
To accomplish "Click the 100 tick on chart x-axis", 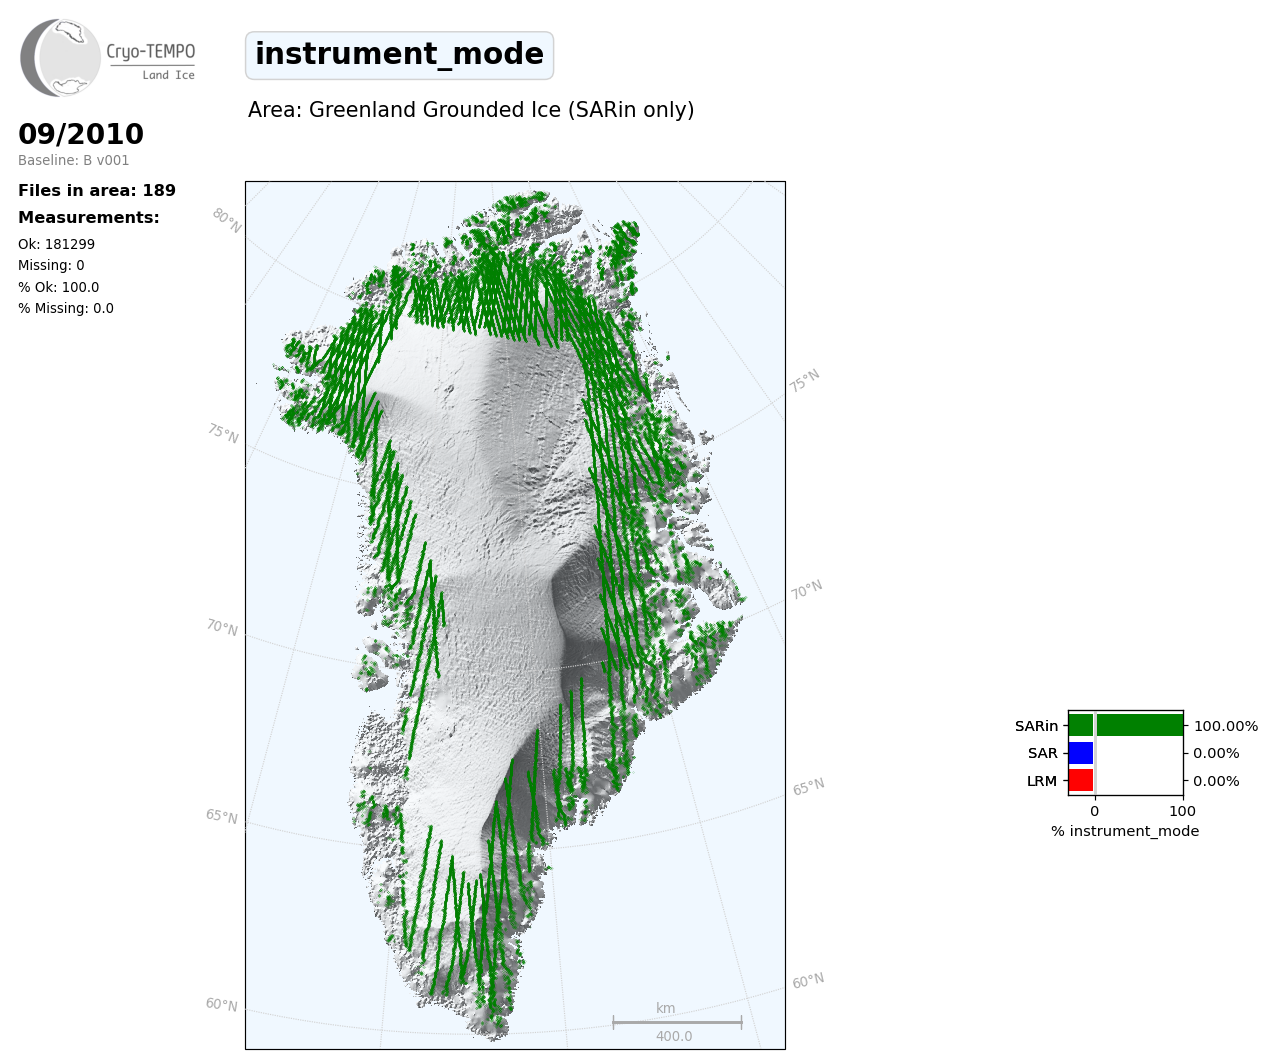I will (1182, 811).
